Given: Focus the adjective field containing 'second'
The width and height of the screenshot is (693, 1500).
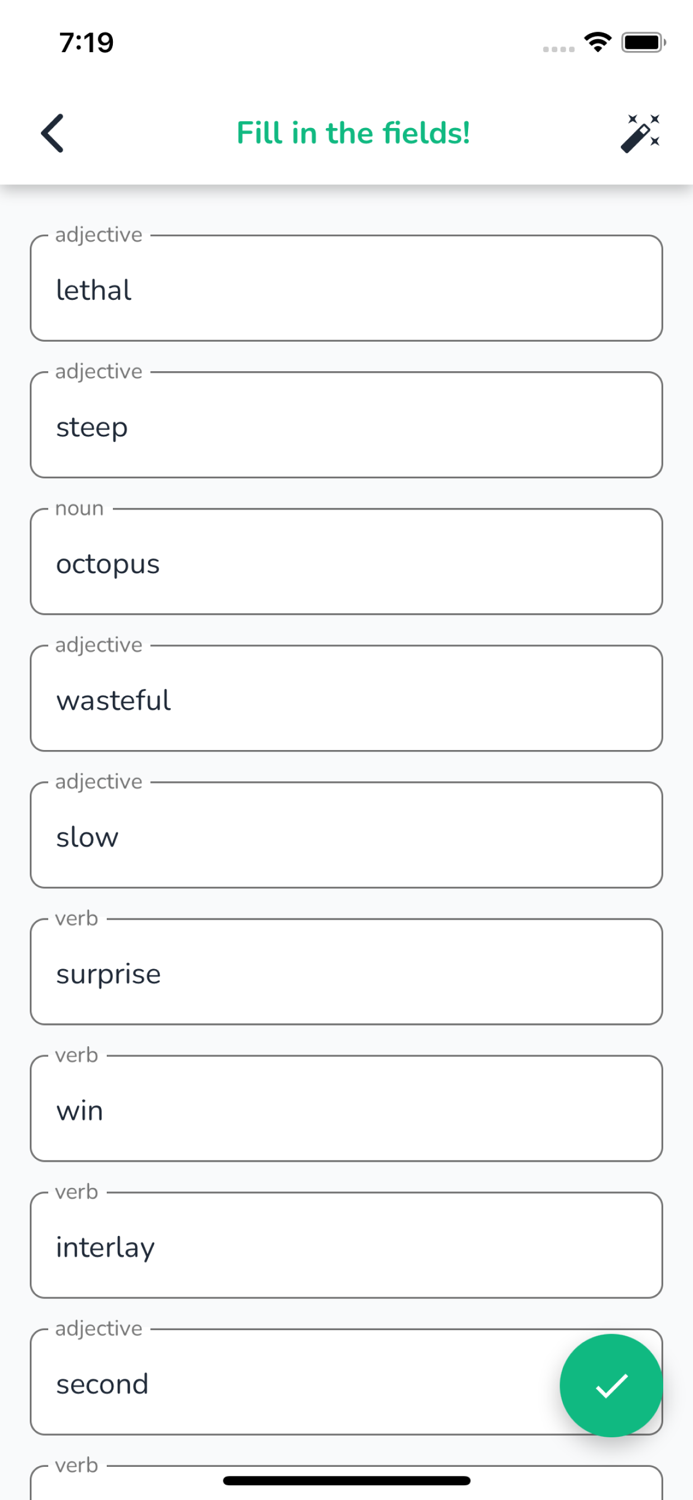Looking at the screenshot, I should pos(300,1383).
